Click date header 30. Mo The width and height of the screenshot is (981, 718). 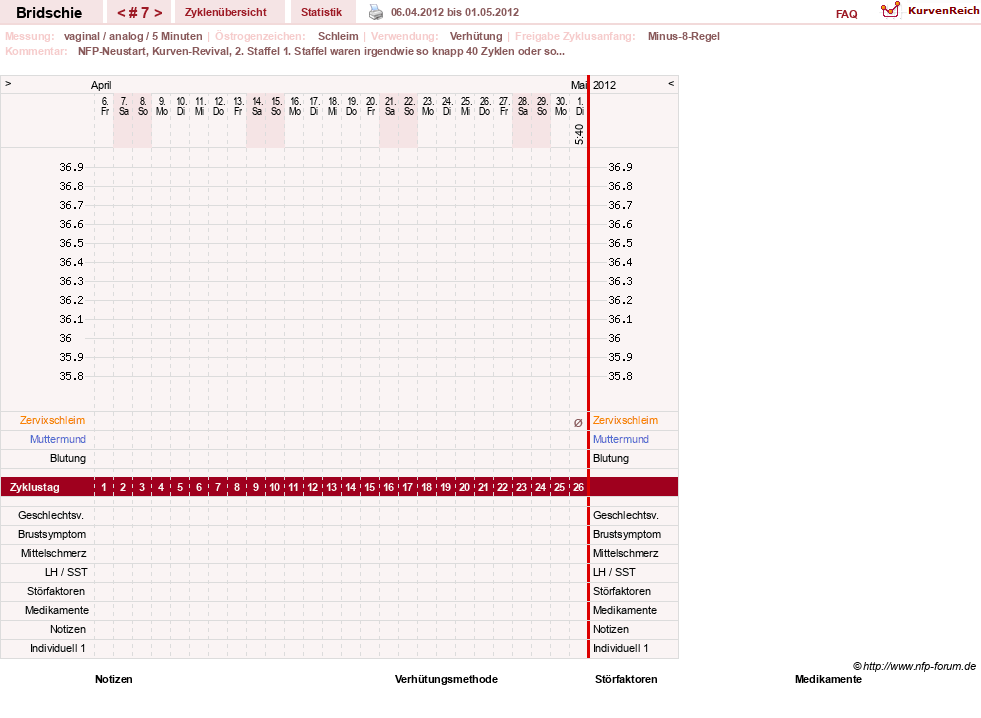(x=561, y=106)
